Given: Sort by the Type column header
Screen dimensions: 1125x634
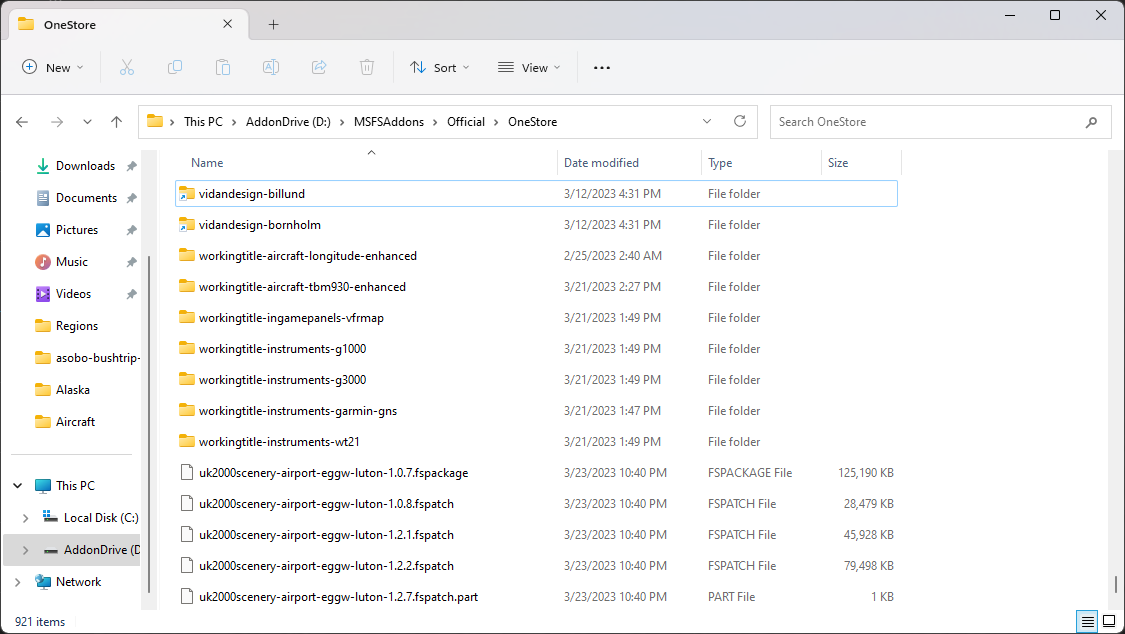Looking at the screenshot, I should click(x=761, y=163).
